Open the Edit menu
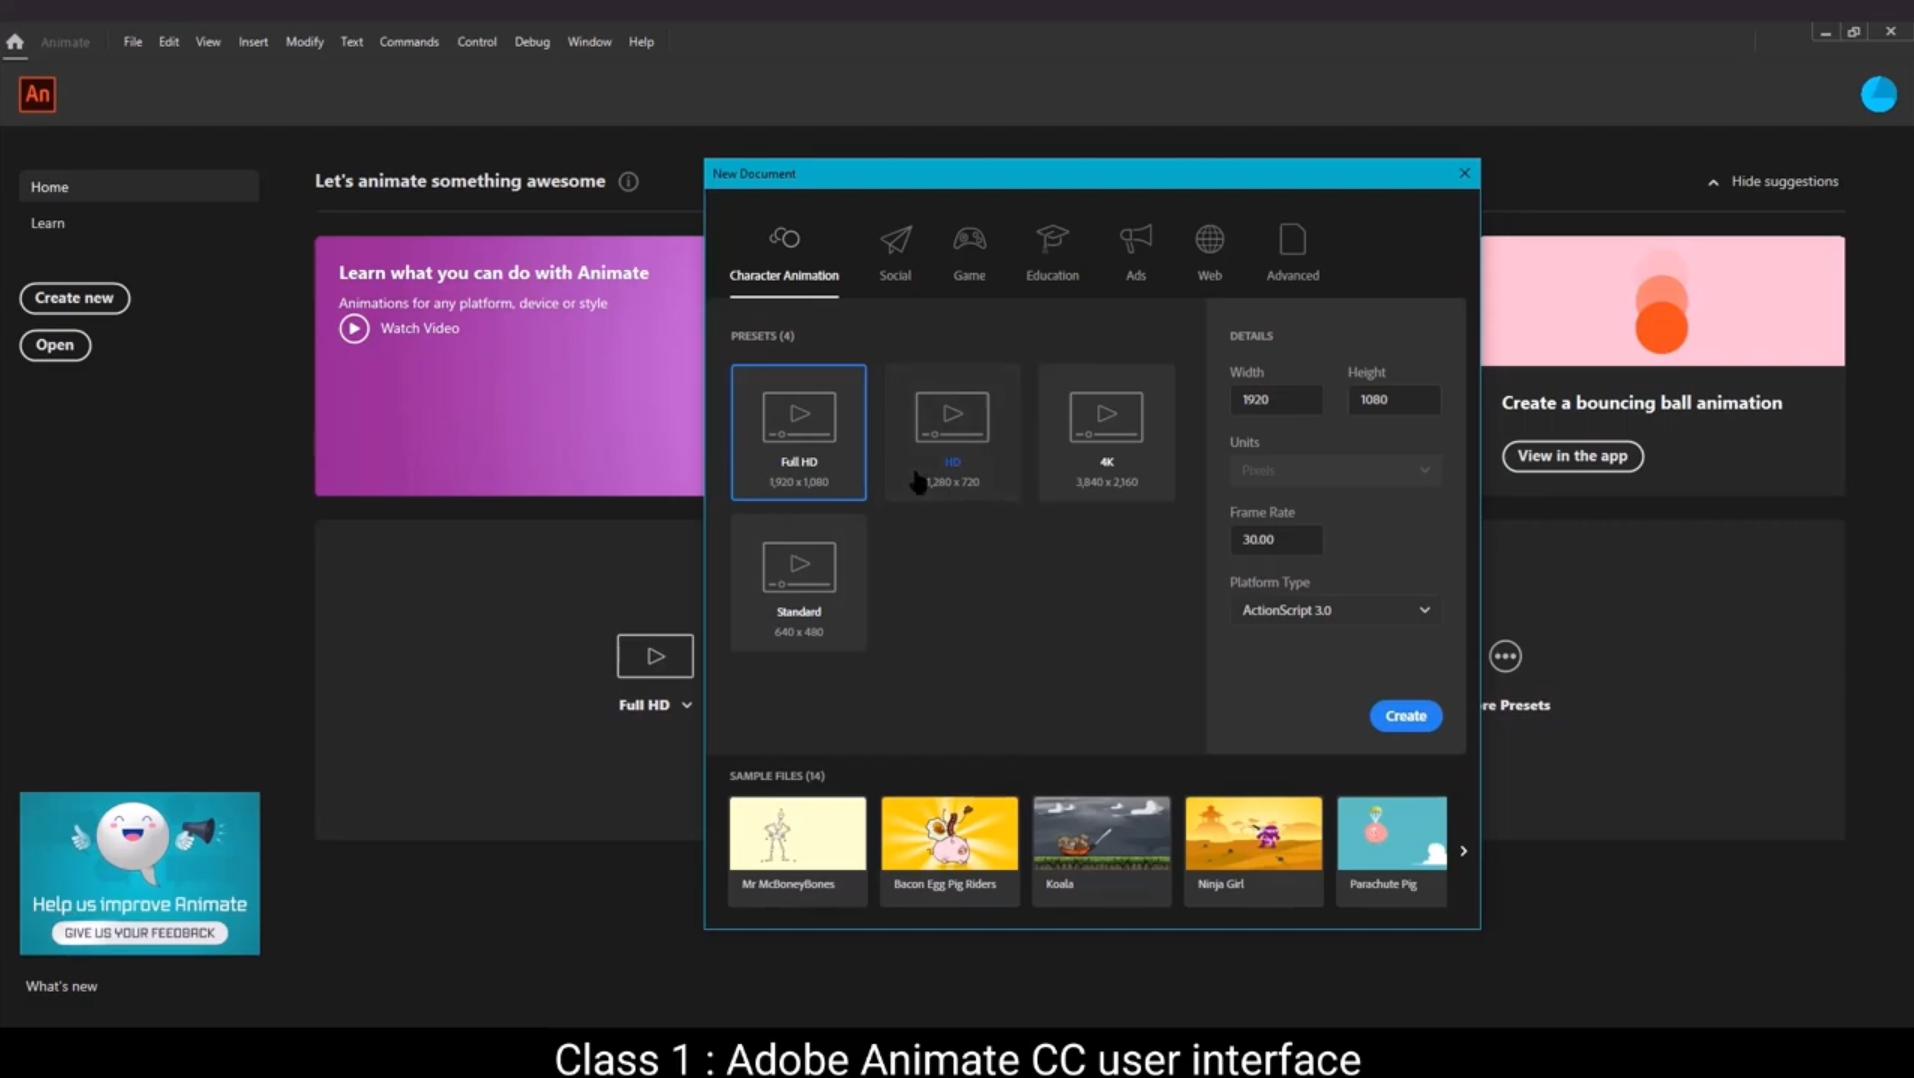Viewport: 1914px width, 1078px height. pos(168,41)
